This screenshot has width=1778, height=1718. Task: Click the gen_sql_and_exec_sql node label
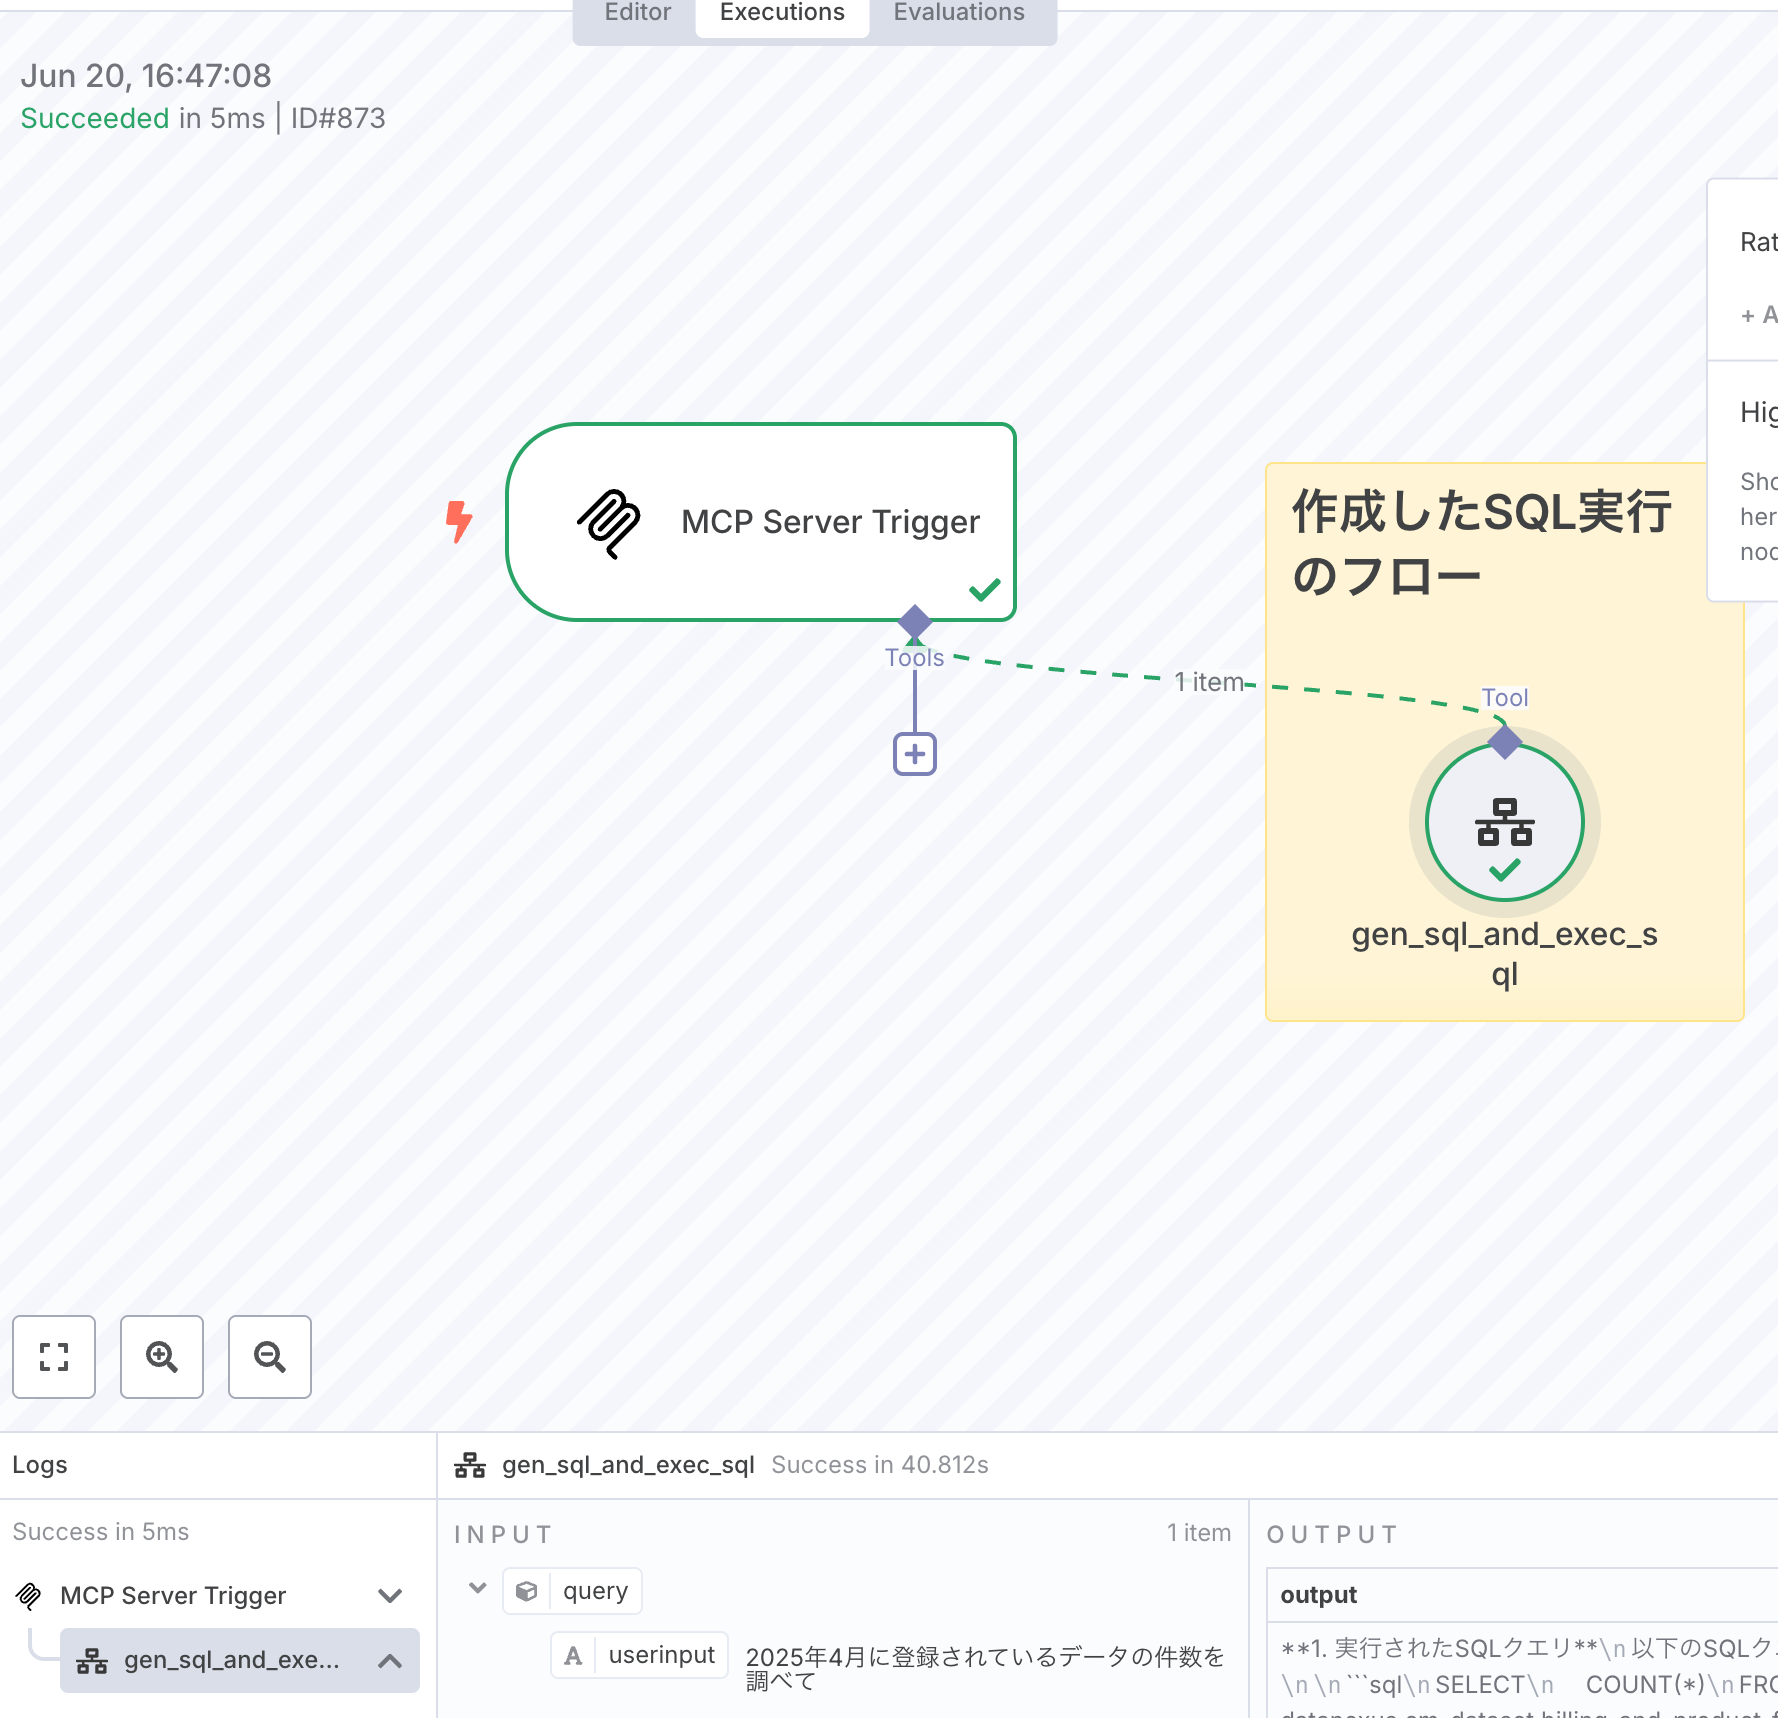[x=1505, y=953]
